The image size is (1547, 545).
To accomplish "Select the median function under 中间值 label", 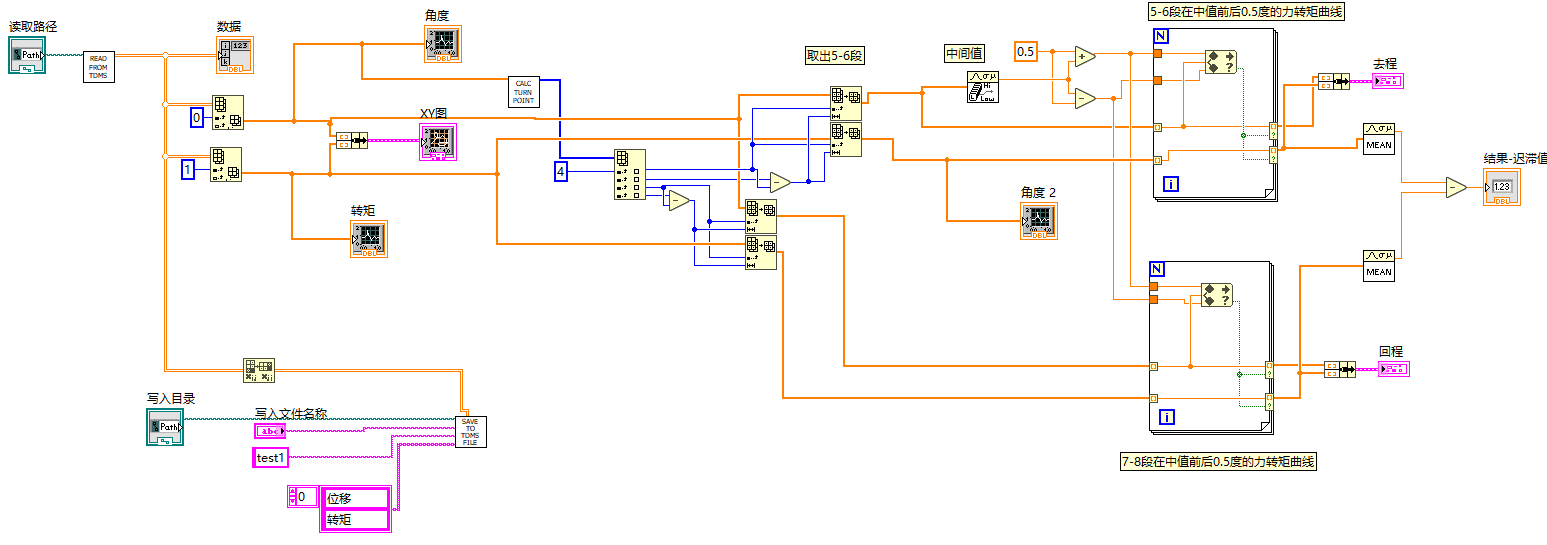I will (x=982, y=87).
